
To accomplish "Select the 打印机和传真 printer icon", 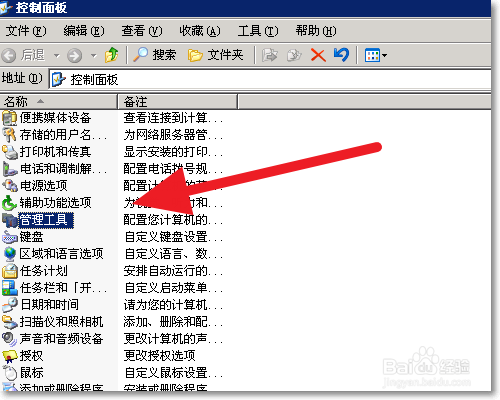I will pyautogui.click(x=10, y=152).
